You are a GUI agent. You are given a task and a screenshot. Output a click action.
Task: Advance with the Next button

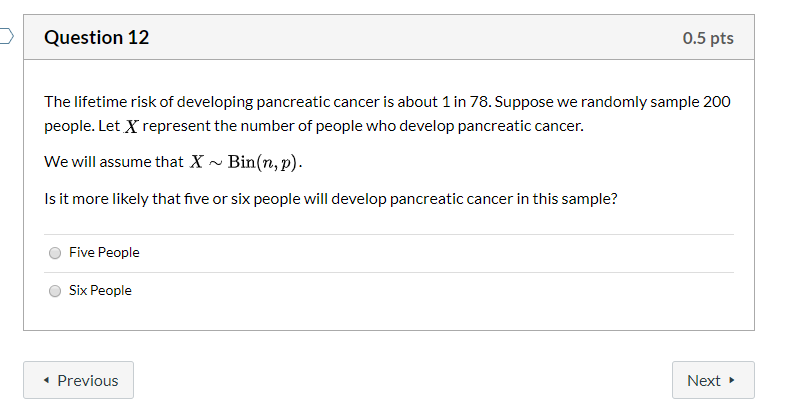pyautogui.click(x=713, y=380)
